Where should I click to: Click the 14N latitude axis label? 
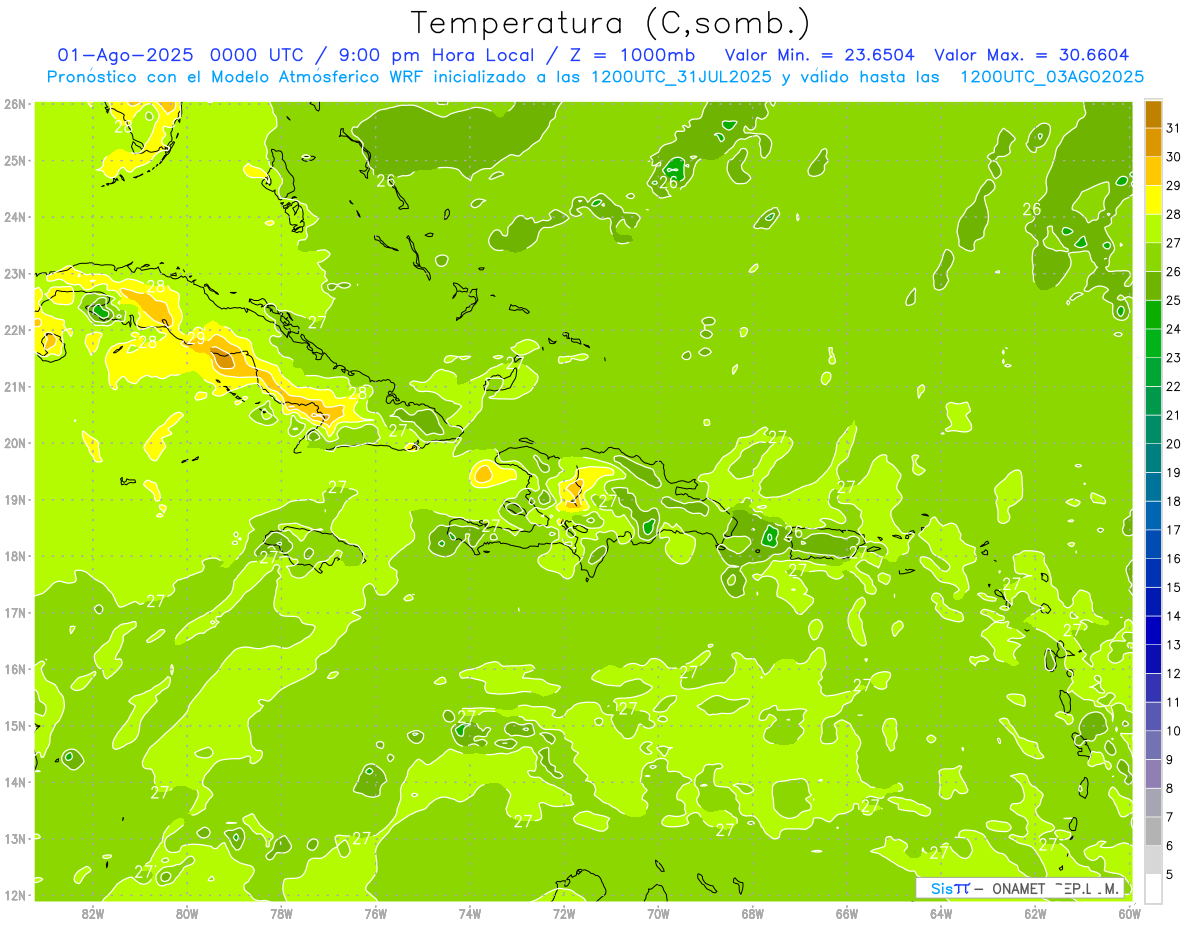14,782
